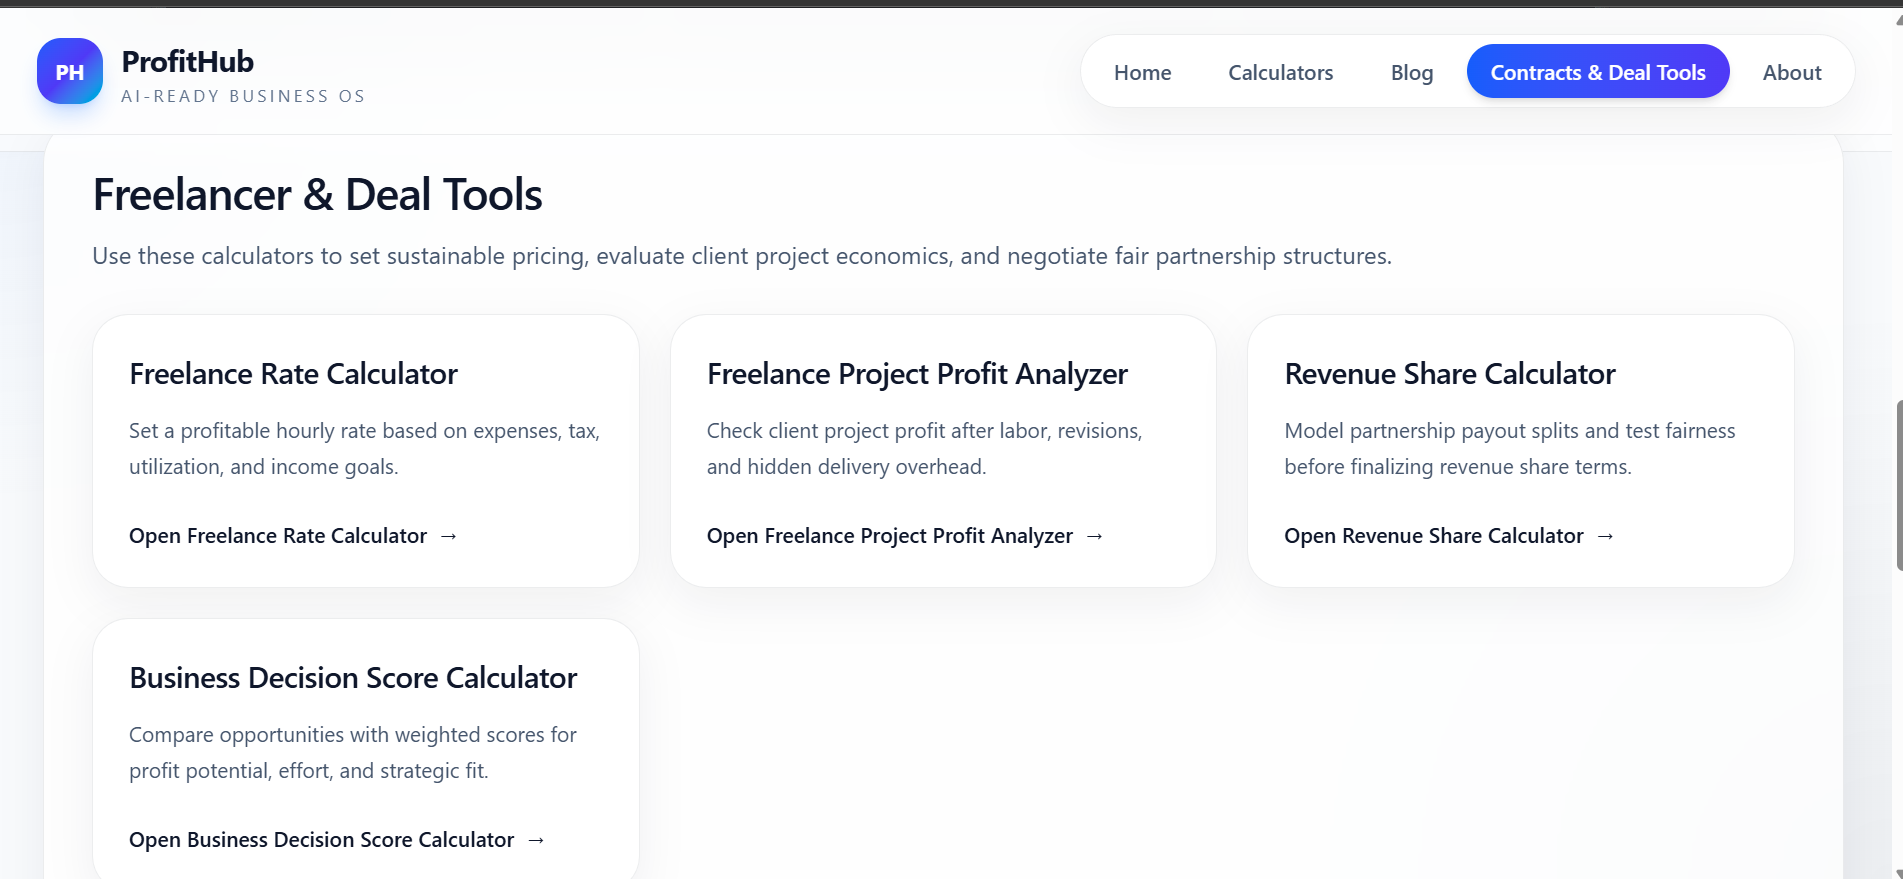Click the arrow beside Open Business Decision Score Calculator
Image resolution: width=1903 pixels, height=879 pixels.
point(535,840)
